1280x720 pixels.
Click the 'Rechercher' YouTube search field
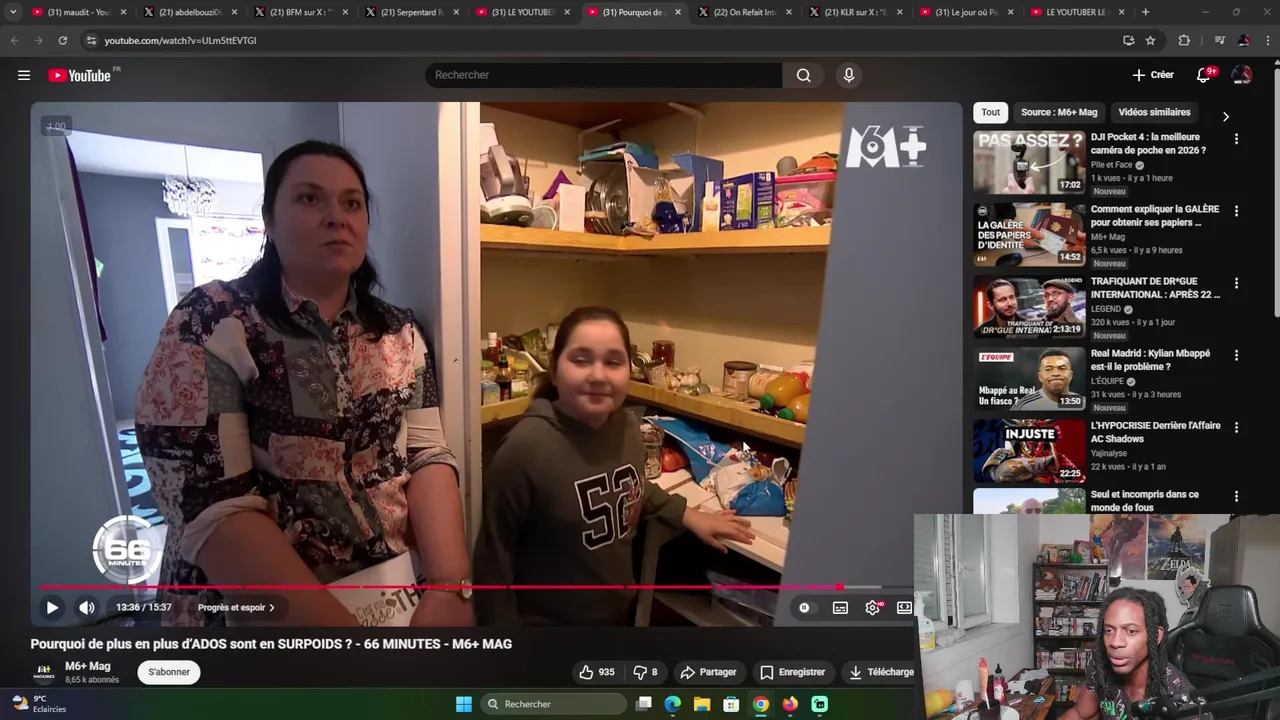pyautogui.click(x=603, y=75)
